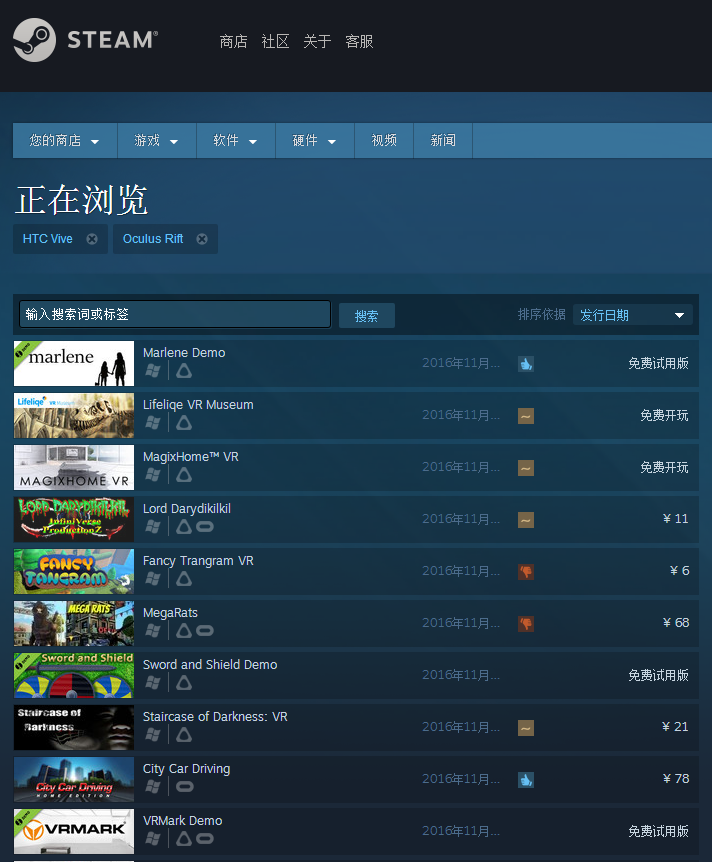The image size is (712, 862).
Task: Click Oculus Rift icon for MegaRats
Action: coord(205,631)
